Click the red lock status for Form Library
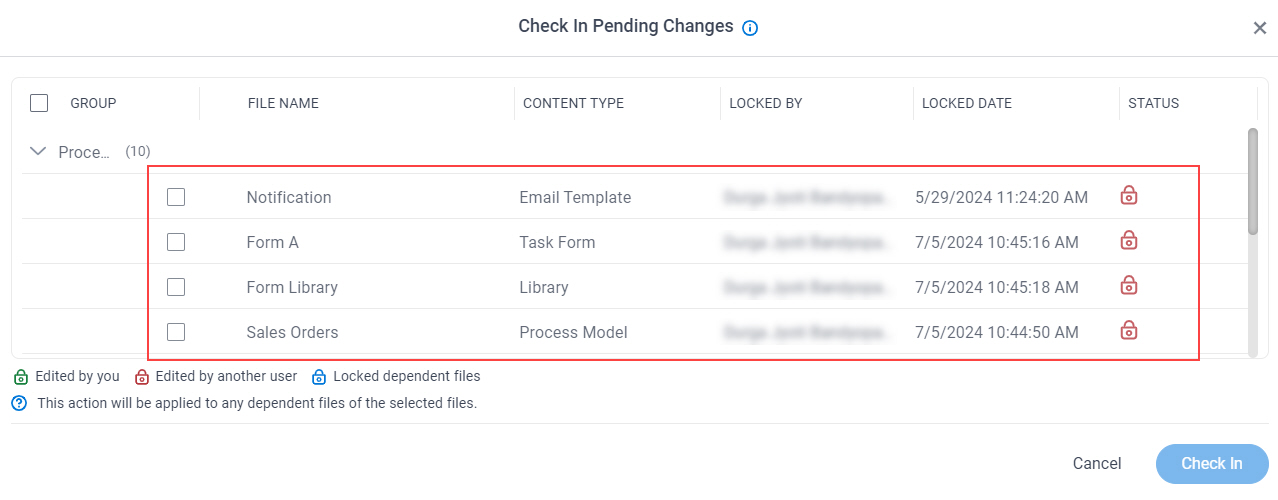The height and width of the screenshot is (500, 1278). coord(1128,285)
